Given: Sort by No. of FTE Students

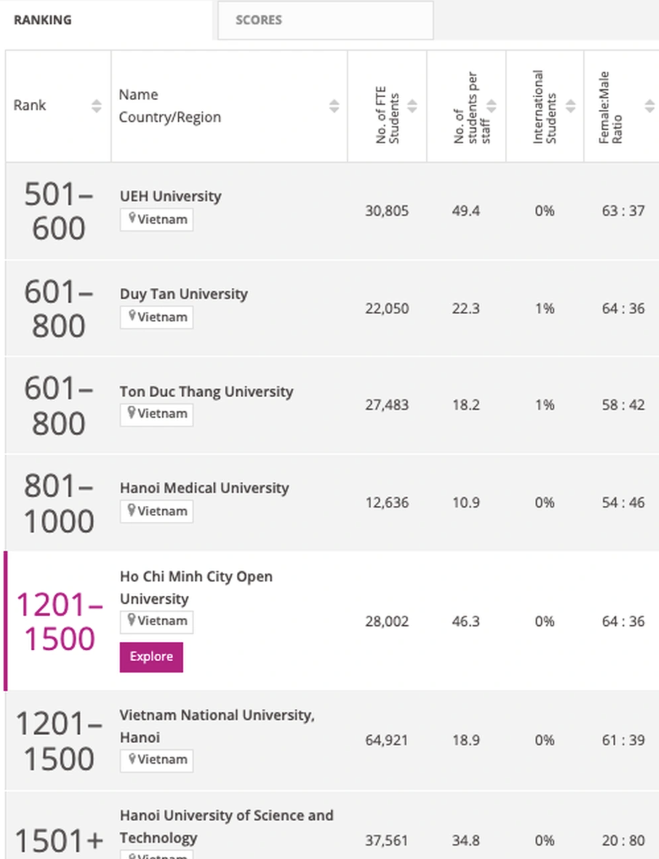Looking at the screenshot, I should click(x=412, y=106).
